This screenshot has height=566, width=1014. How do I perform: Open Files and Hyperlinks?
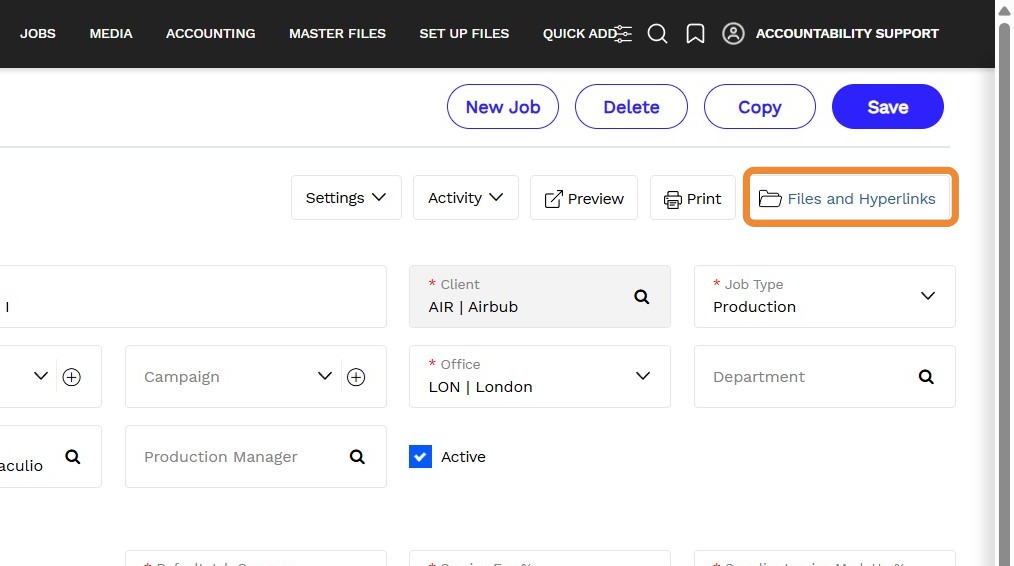coord(849,198)
